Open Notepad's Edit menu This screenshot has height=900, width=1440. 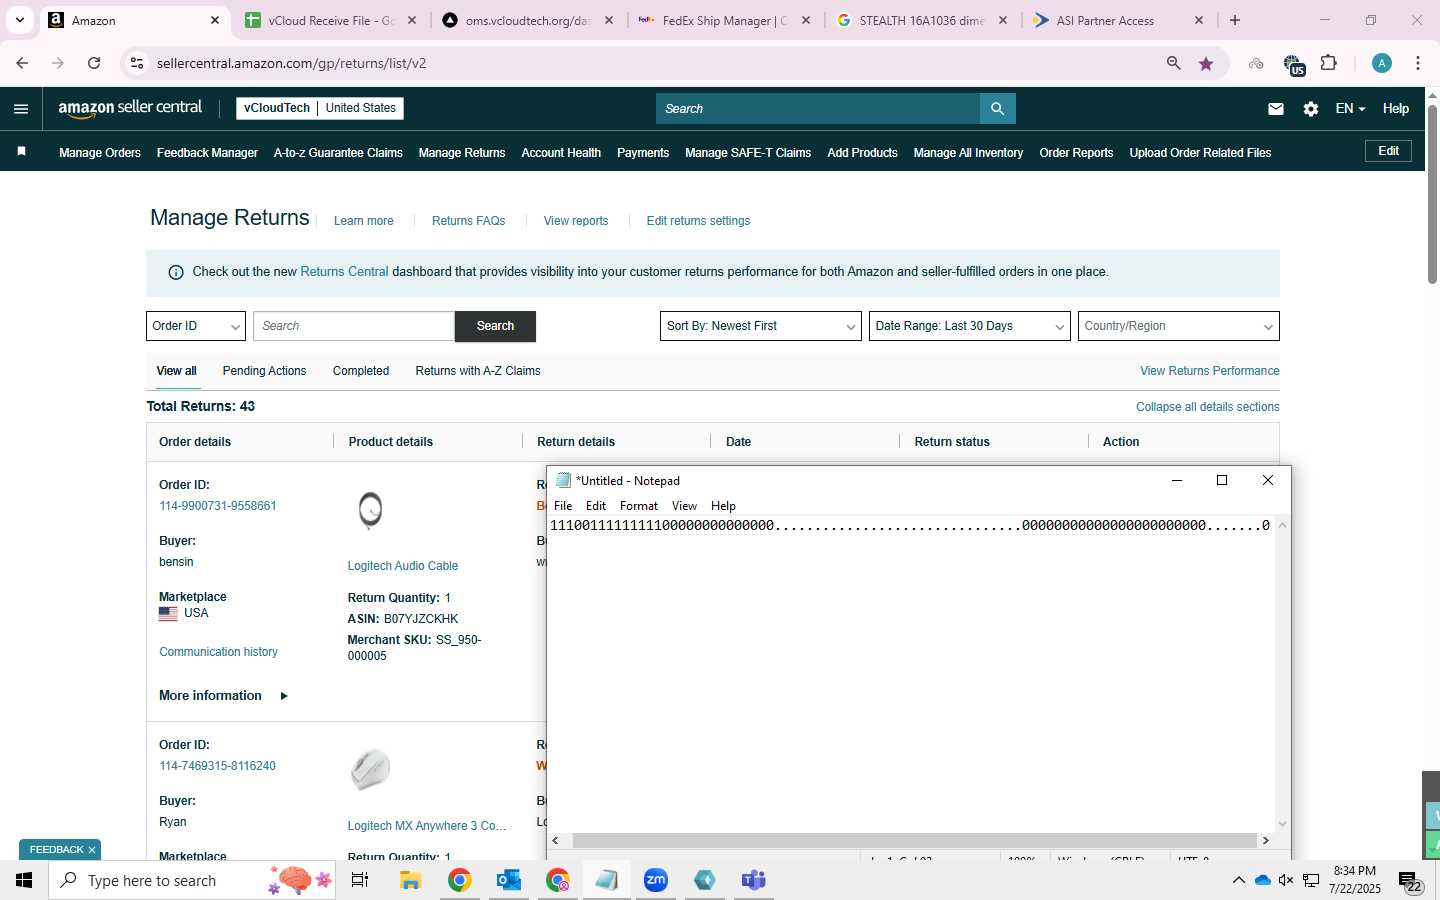click(x=596, y=506)
